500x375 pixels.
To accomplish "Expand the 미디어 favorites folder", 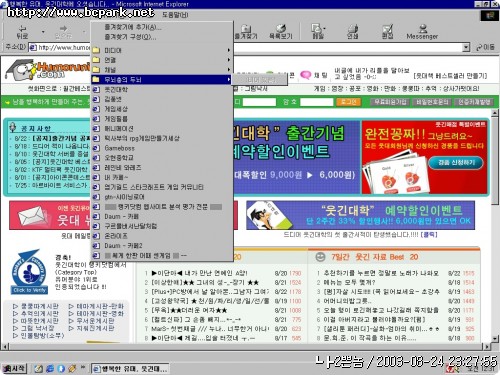I will coord(161,50).
